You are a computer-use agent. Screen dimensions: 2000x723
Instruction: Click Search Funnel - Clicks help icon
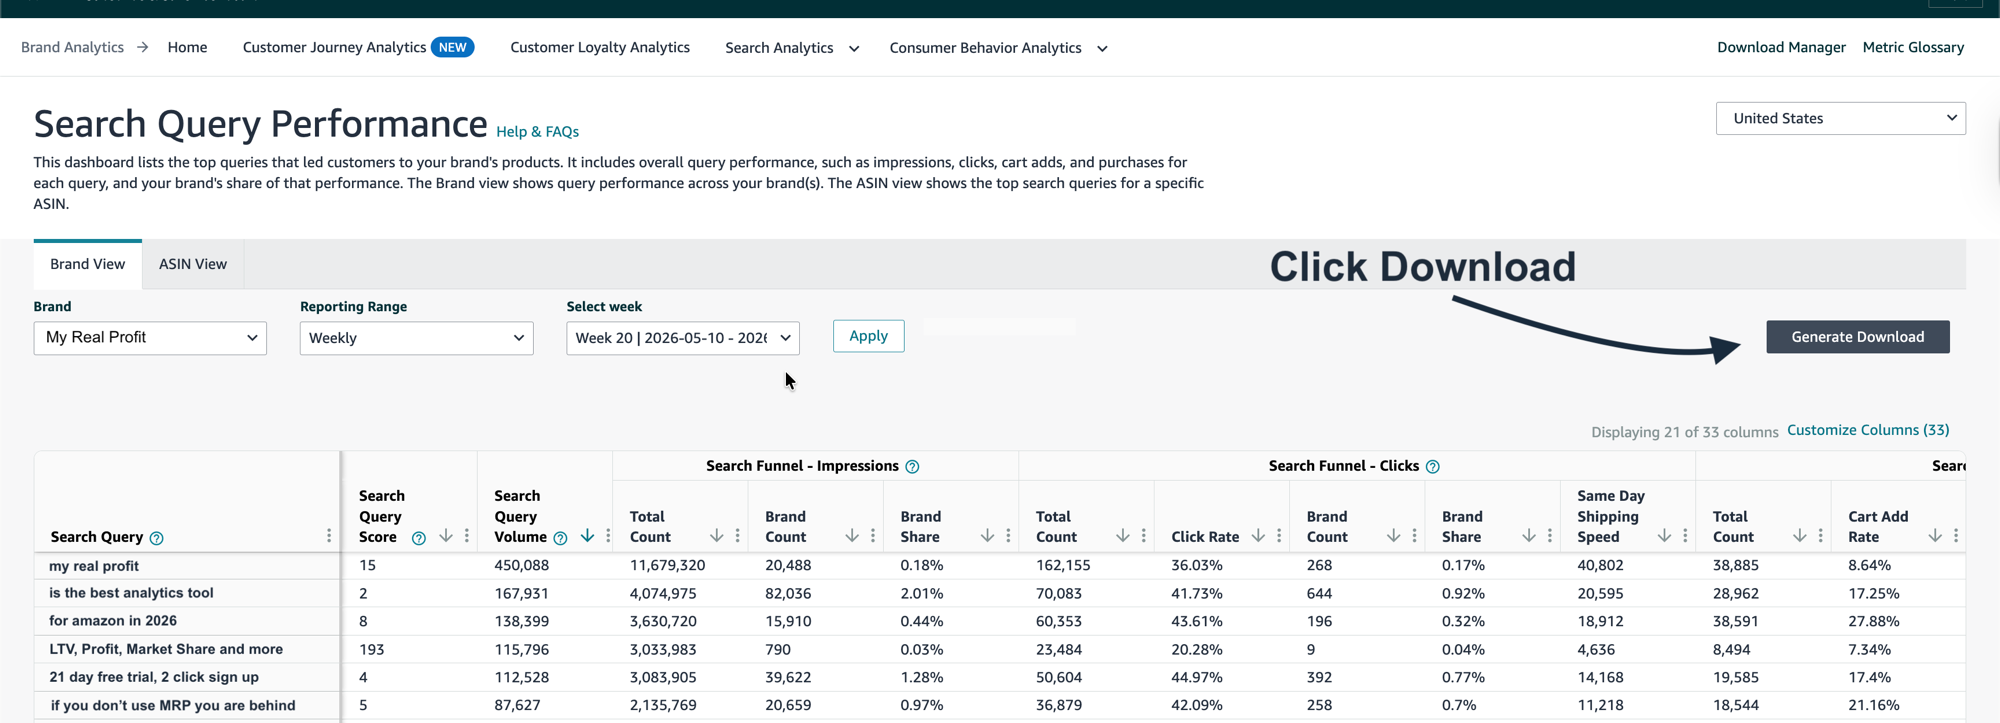coord(1432,467)
